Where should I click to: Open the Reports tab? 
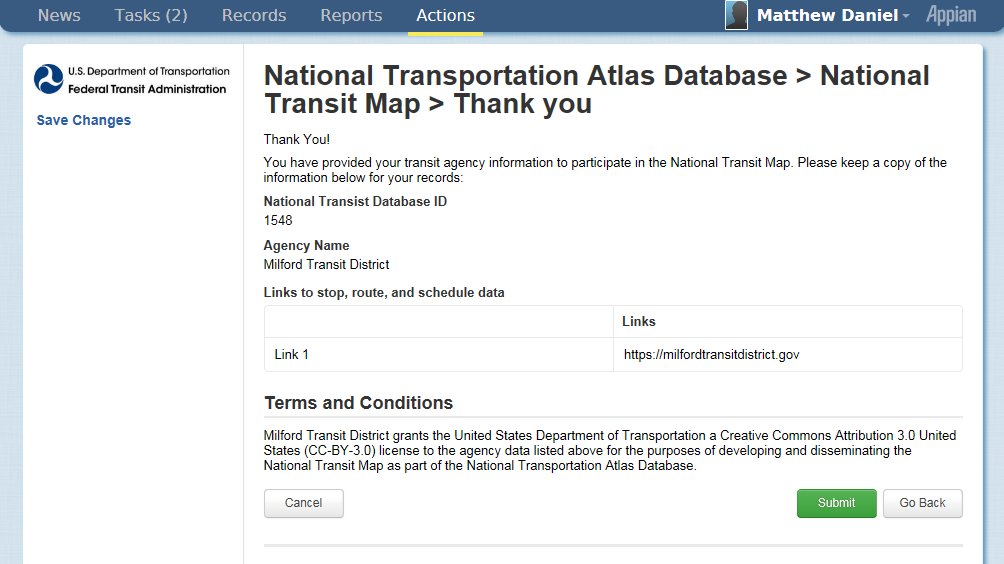click(x=351, y=16)
